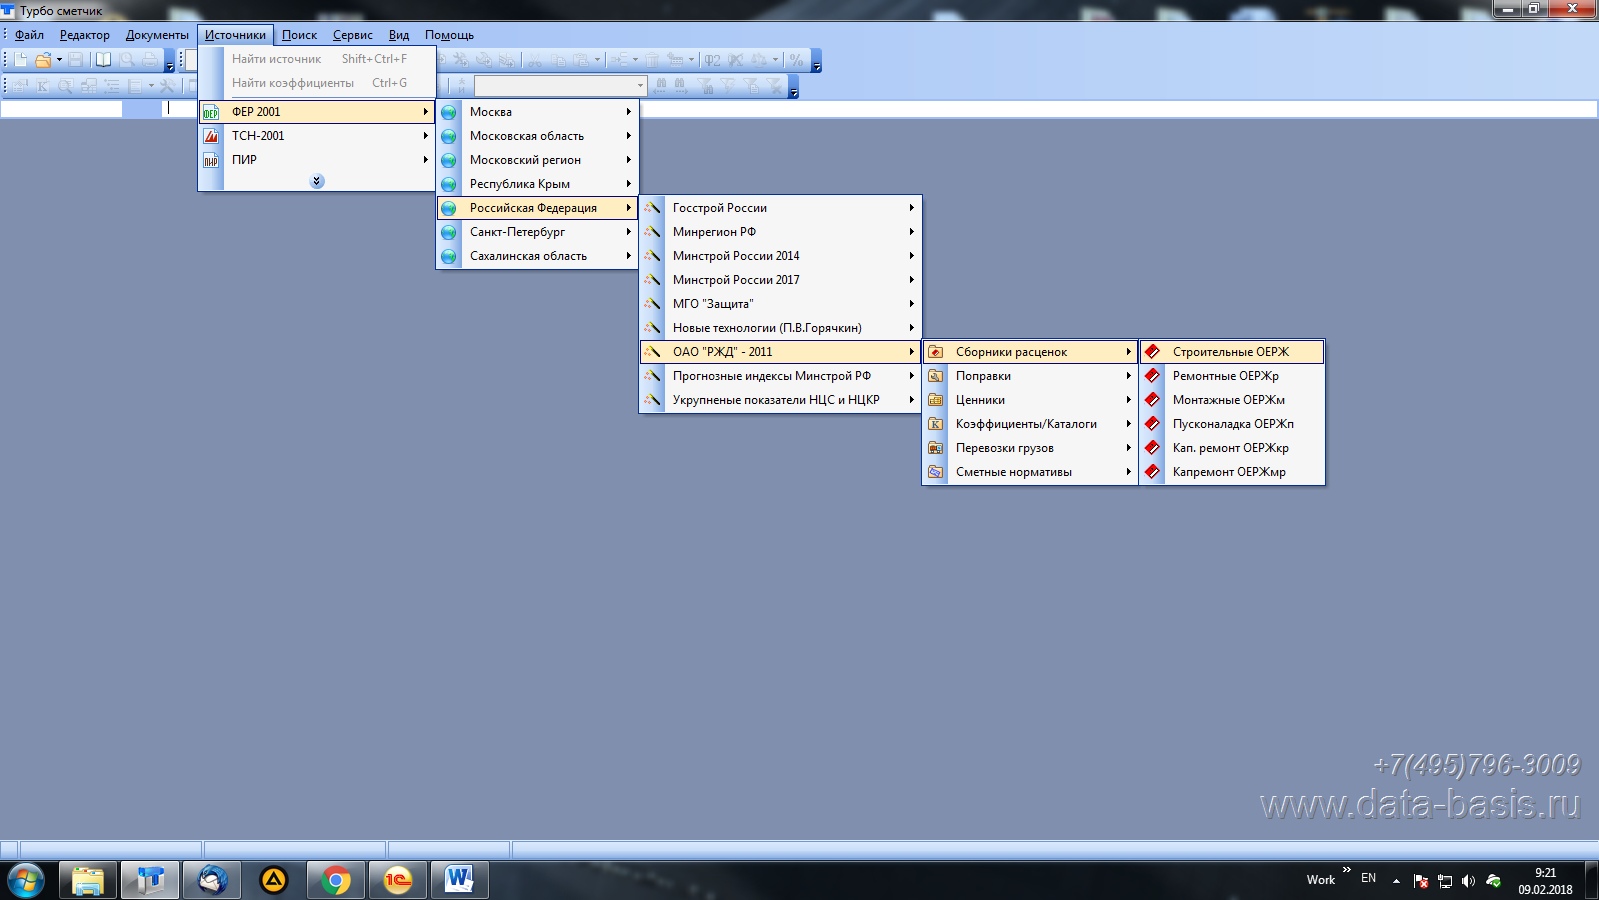
Task: Open the Редактор menu
Action: [85, 35]
